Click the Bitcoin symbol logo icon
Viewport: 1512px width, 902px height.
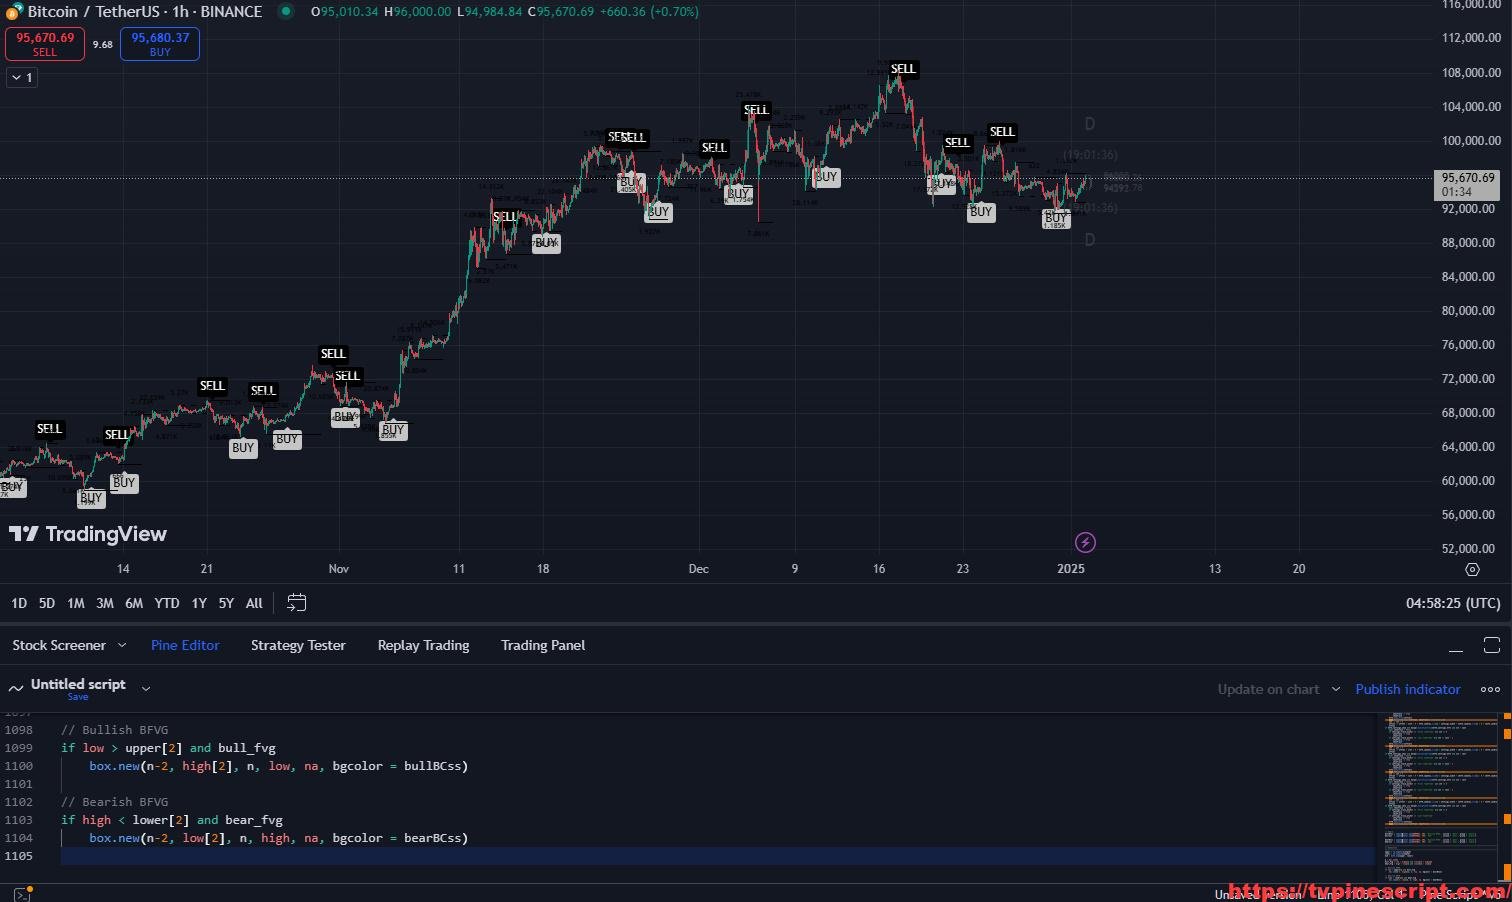(x=14, y=12)
